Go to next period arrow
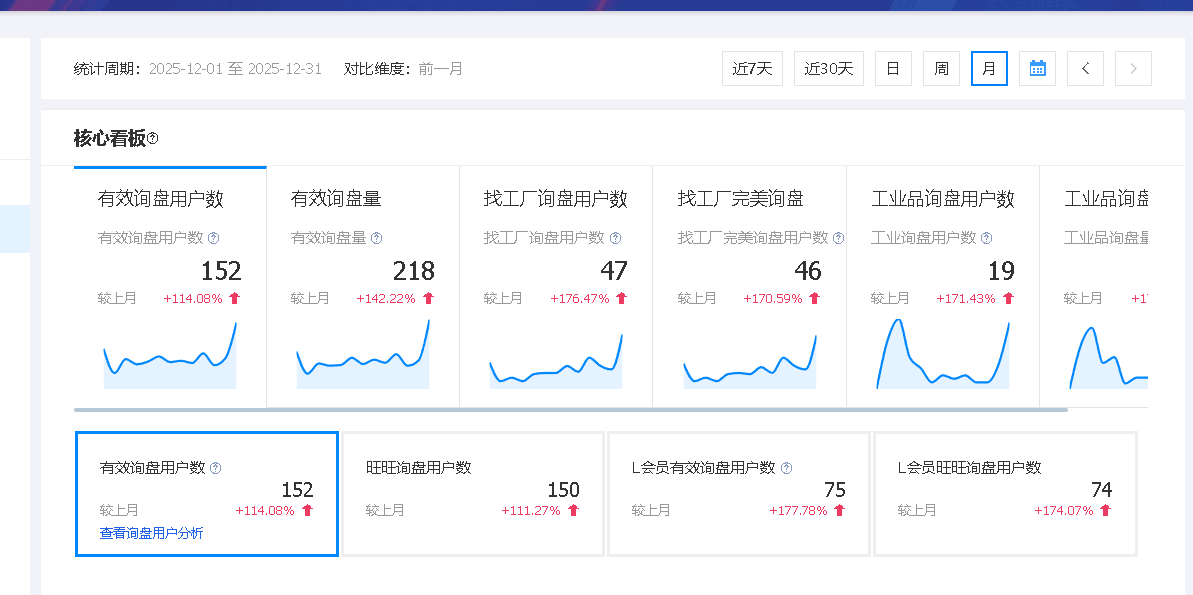Image resolution: width=1193 pixels, height=595 pixels. 1133,68
